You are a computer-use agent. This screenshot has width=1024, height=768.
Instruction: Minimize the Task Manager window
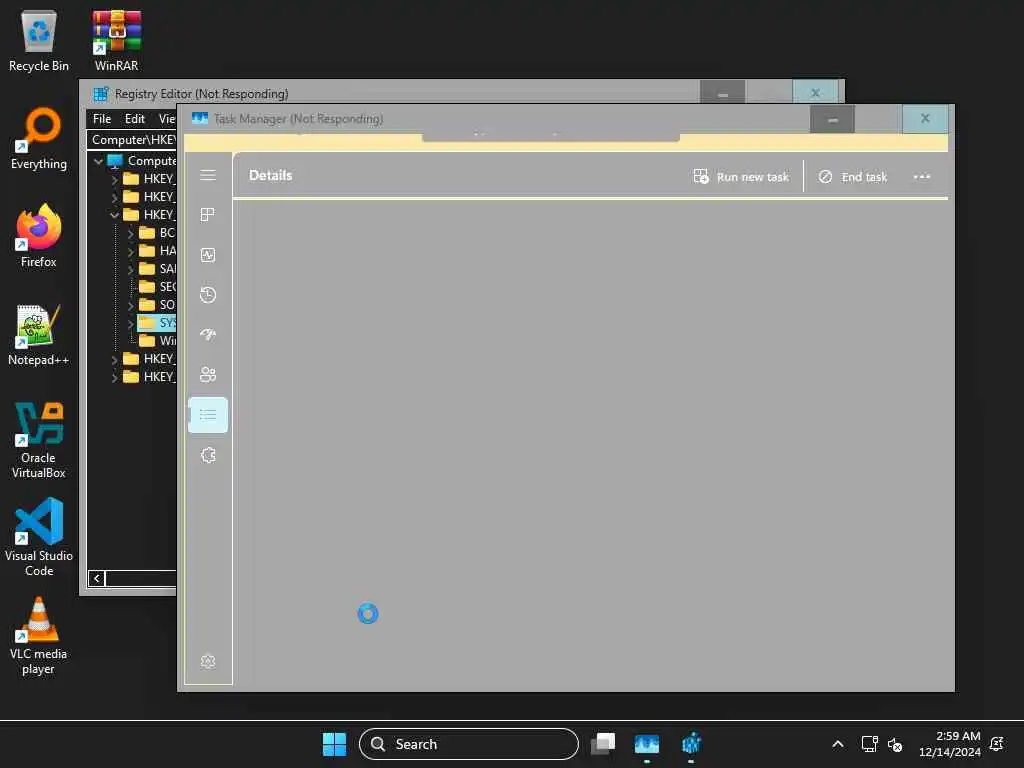tap(832, 119)
